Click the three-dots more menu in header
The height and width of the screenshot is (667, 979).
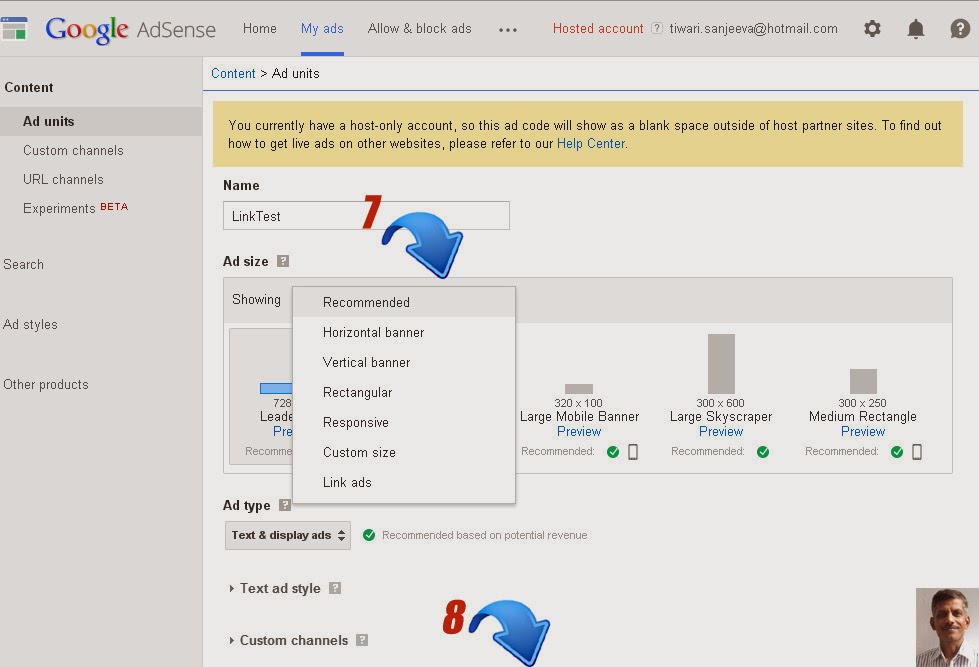point(508,29)
